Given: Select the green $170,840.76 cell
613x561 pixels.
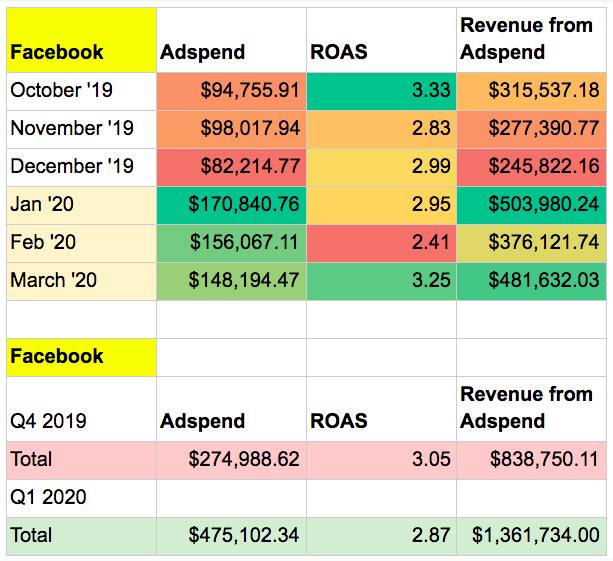Looking at the screenshot, I should (231, 205).
